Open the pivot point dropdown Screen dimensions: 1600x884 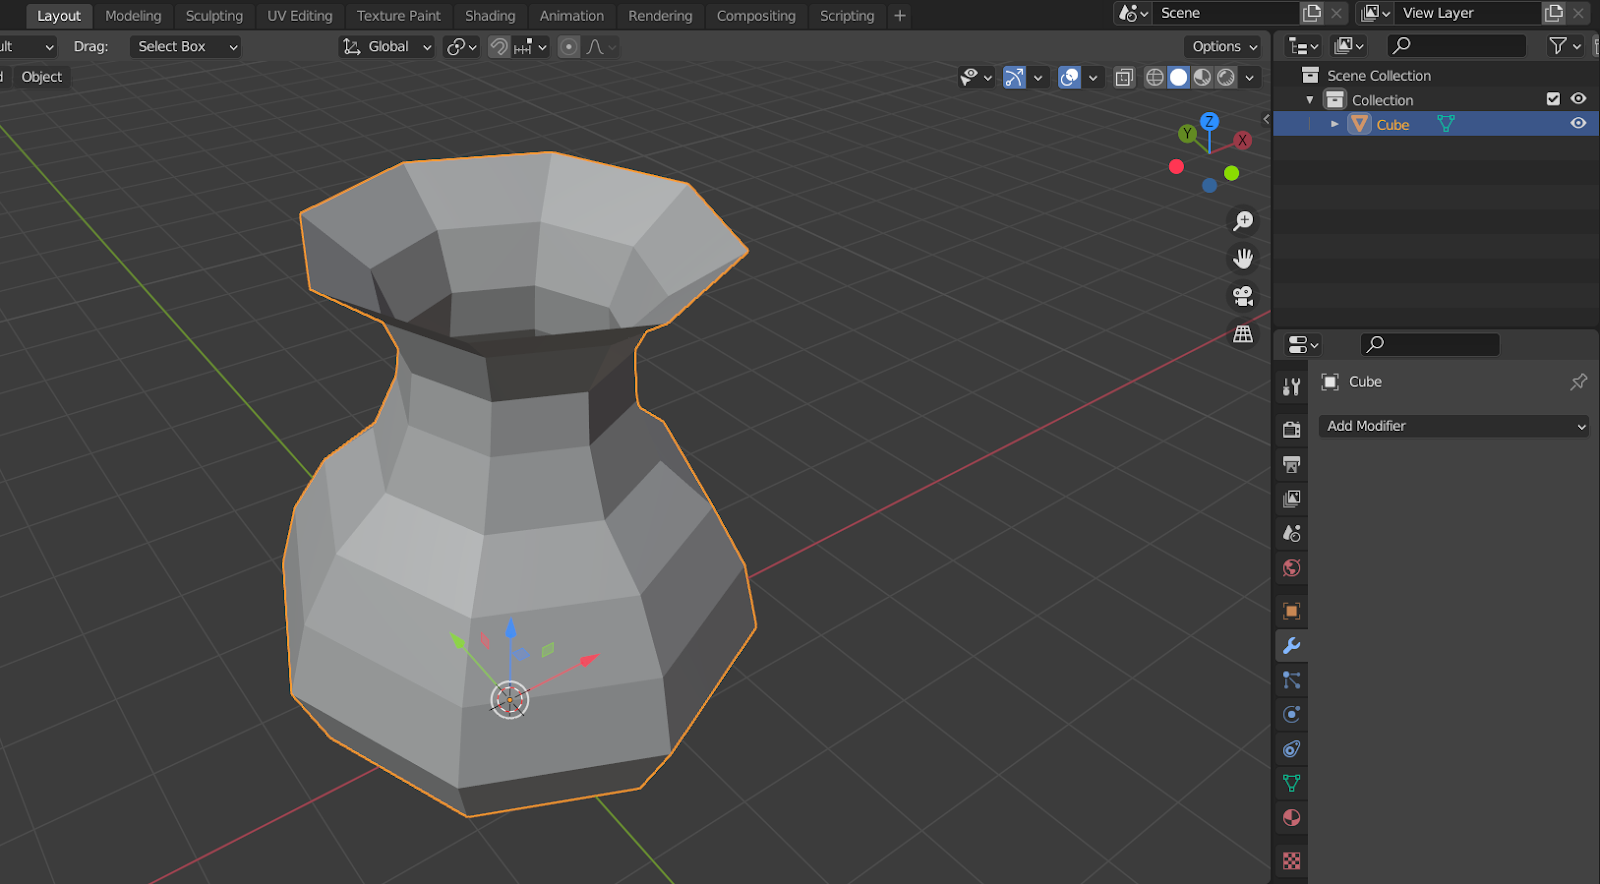coord(461,46)
